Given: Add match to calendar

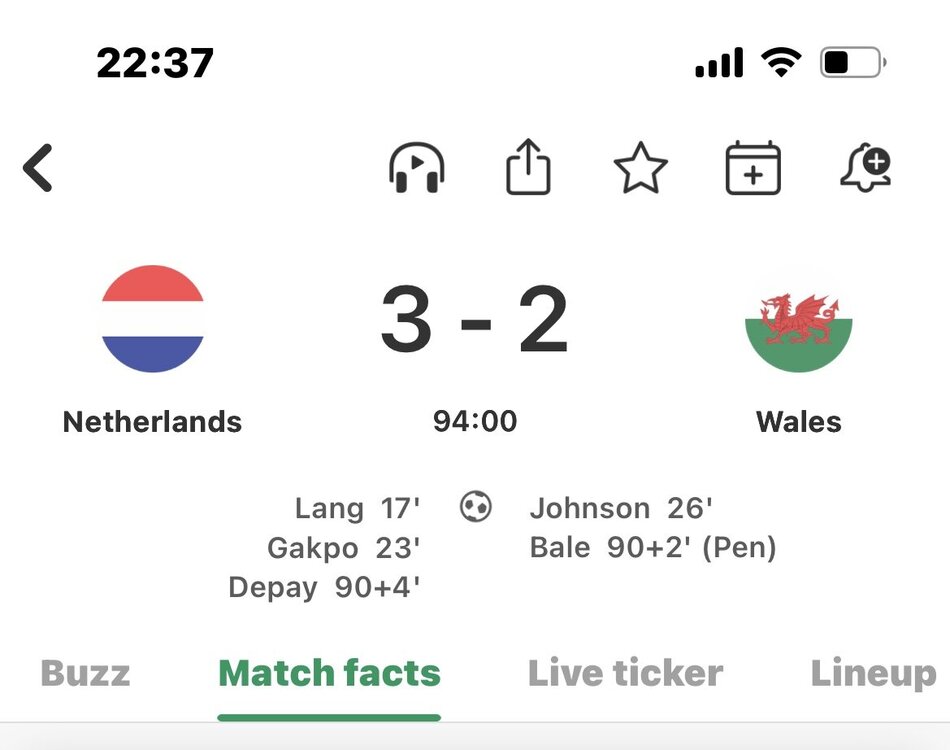Looking at the screenshot, I should 753,168.
